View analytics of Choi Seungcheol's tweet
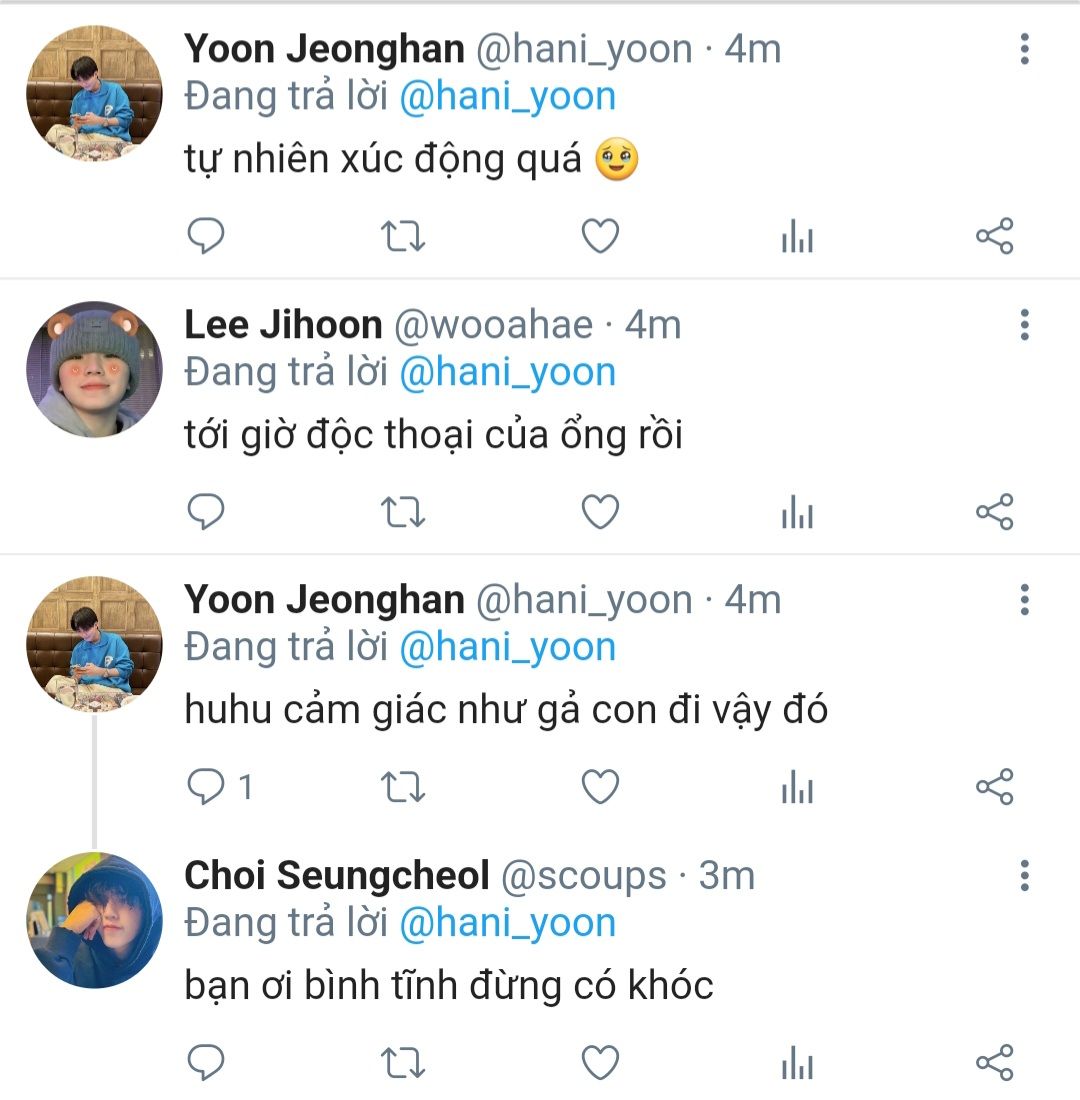The height and width of the screenshot is (1100, 1080). click(797, 1063)
